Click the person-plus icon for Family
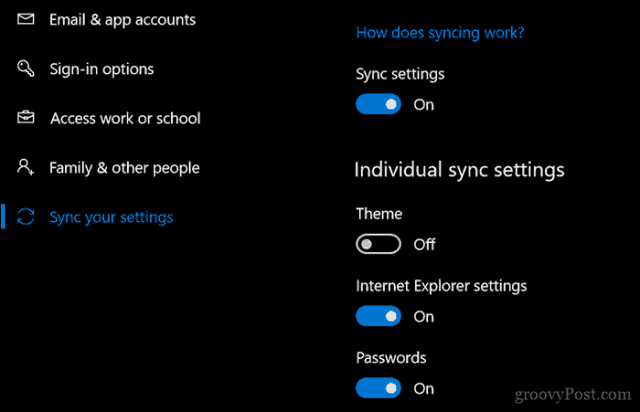This screenshot has width=640, height=412. 25,167
